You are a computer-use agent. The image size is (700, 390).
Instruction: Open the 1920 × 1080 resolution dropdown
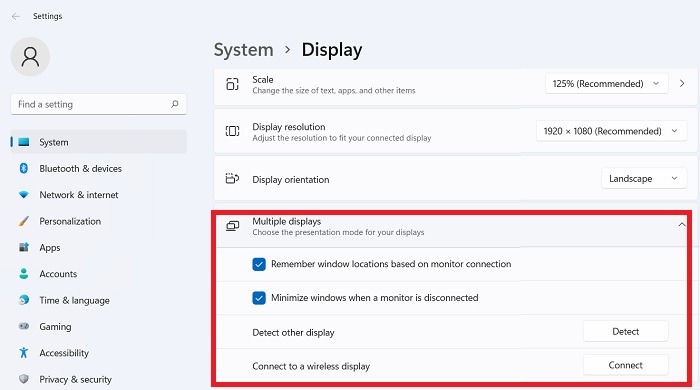click(611, 131)
